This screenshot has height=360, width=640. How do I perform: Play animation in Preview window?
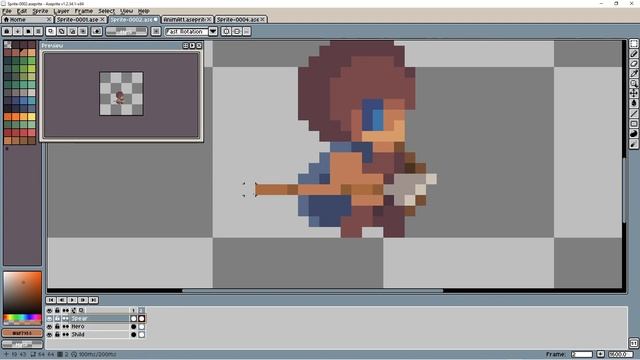(192, 46)
